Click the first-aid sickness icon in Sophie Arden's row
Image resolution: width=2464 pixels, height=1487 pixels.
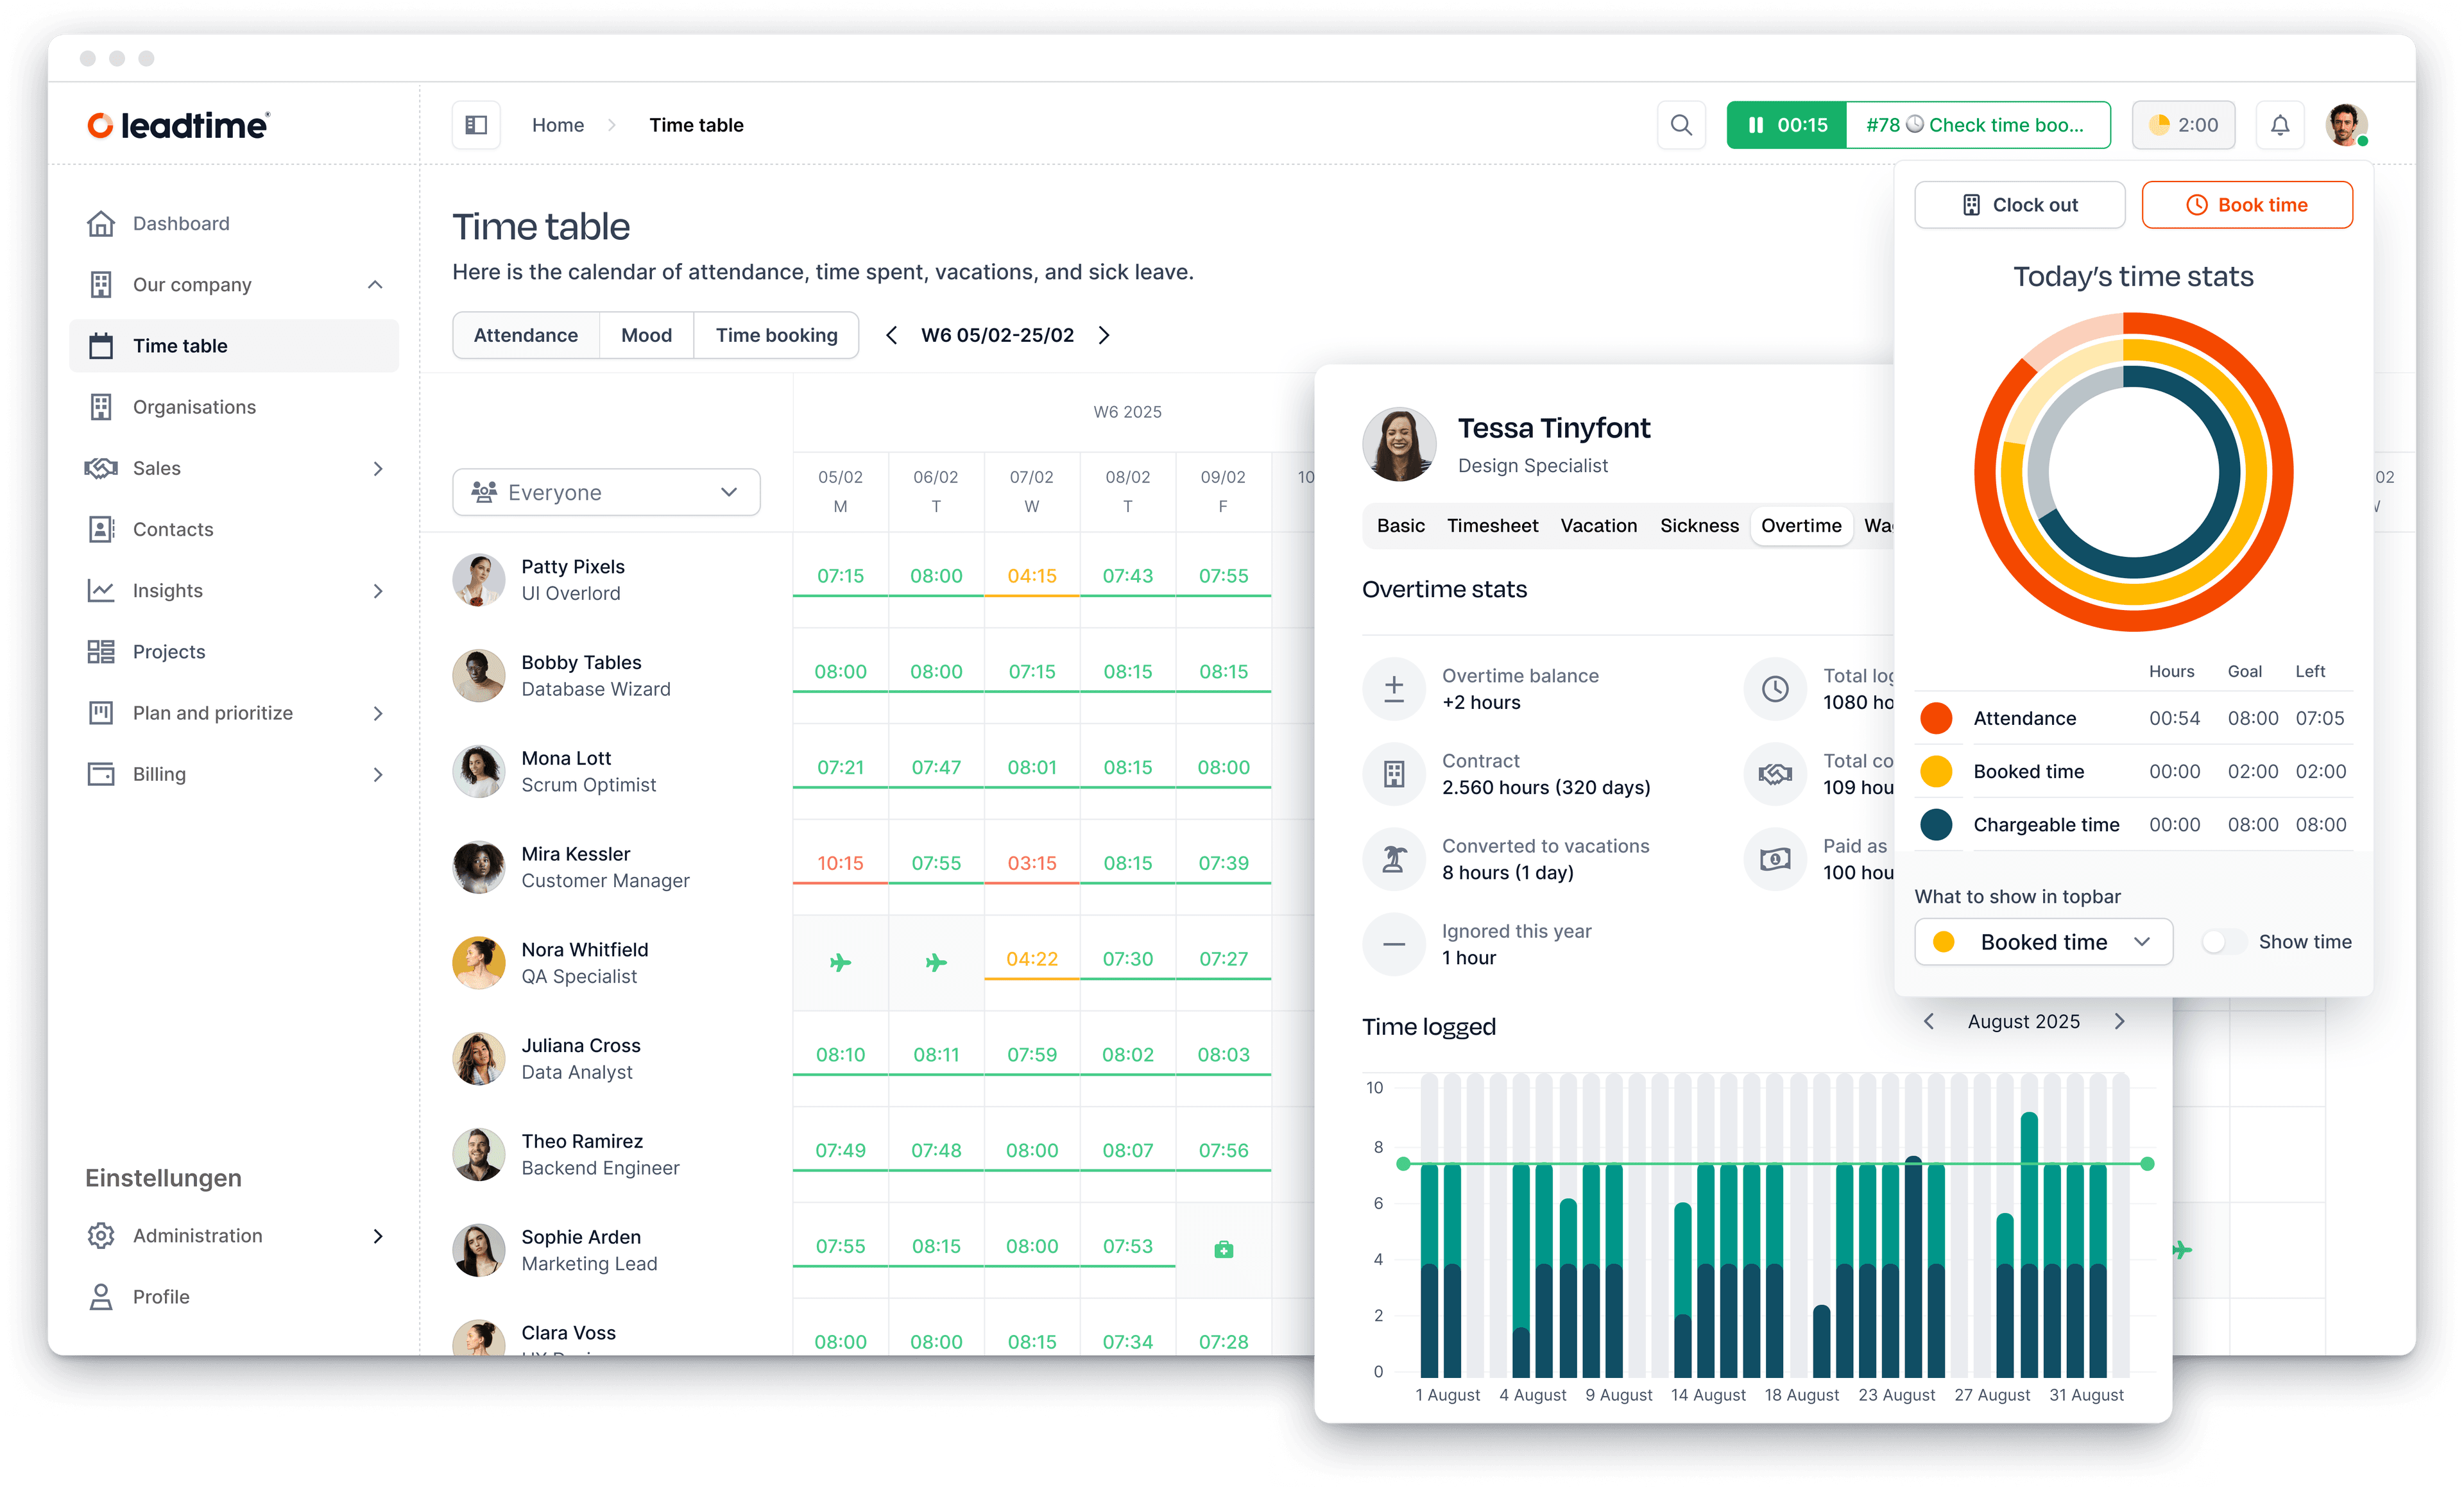click(x=1223, y=1248)
